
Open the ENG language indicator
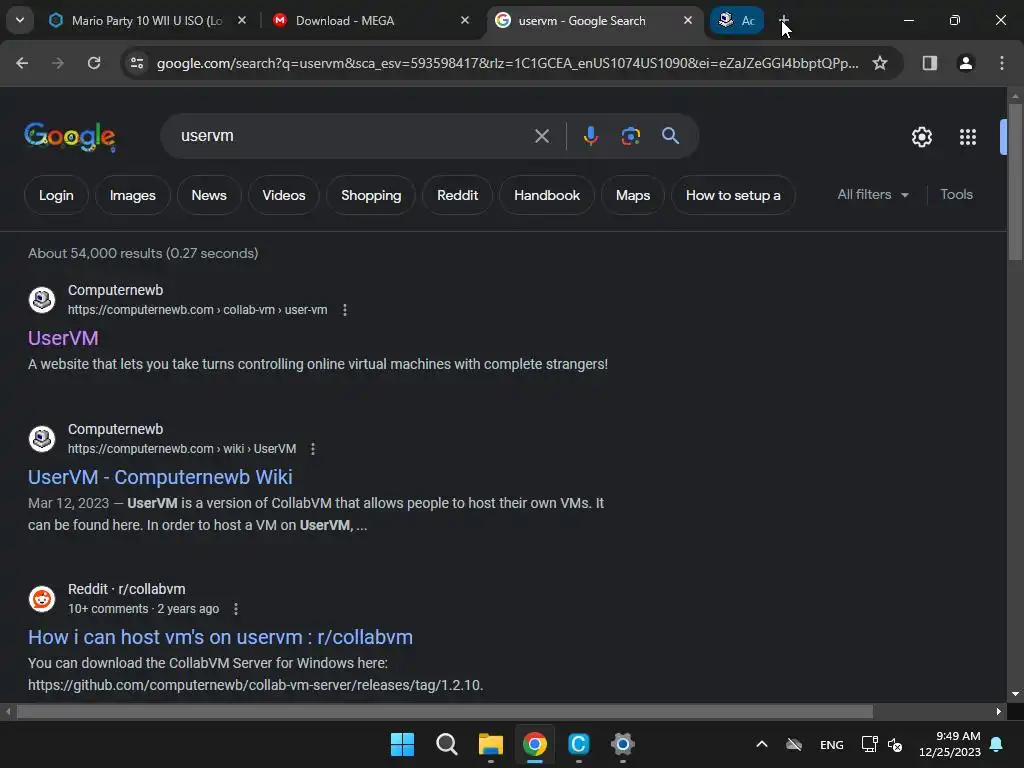[x=831, y=745]
